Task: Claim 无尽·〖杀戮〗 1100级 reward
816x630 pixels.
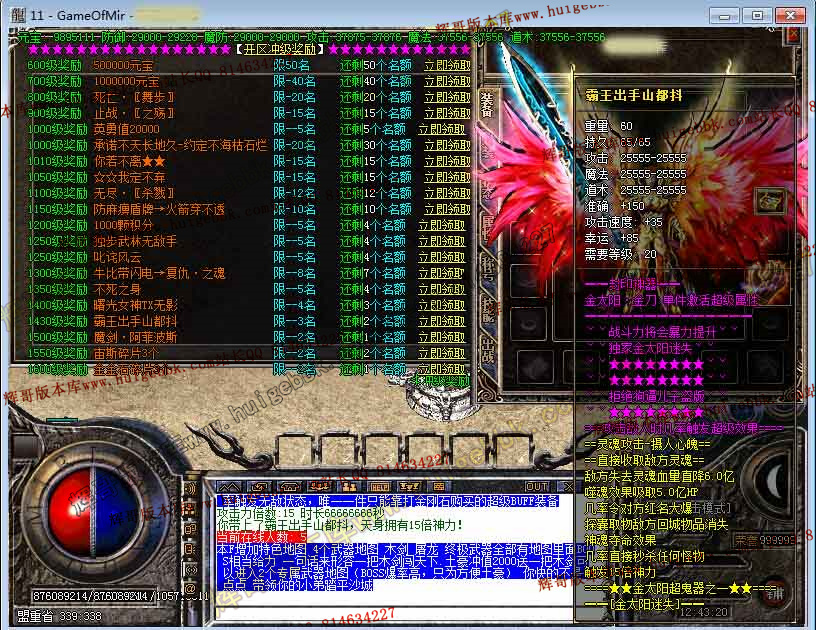Action: pos(447,194)
